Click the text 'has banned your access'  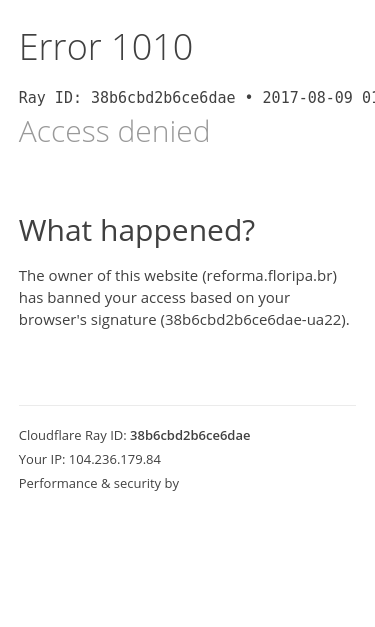[x=102, y=298]
